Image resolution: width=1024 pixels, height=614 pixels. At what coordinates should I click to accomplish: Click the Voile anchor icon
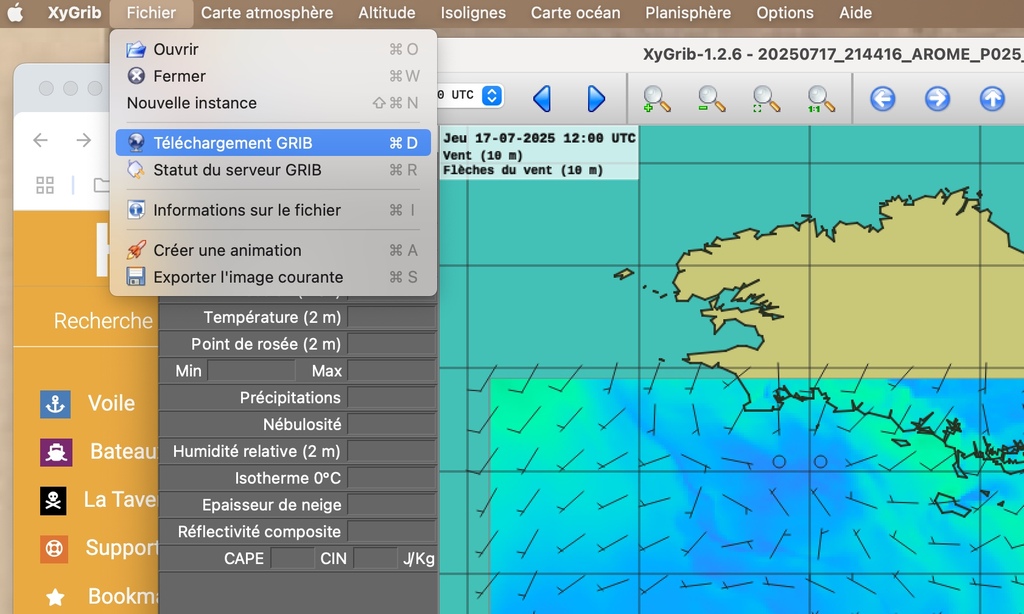click(x=55, y=404)
